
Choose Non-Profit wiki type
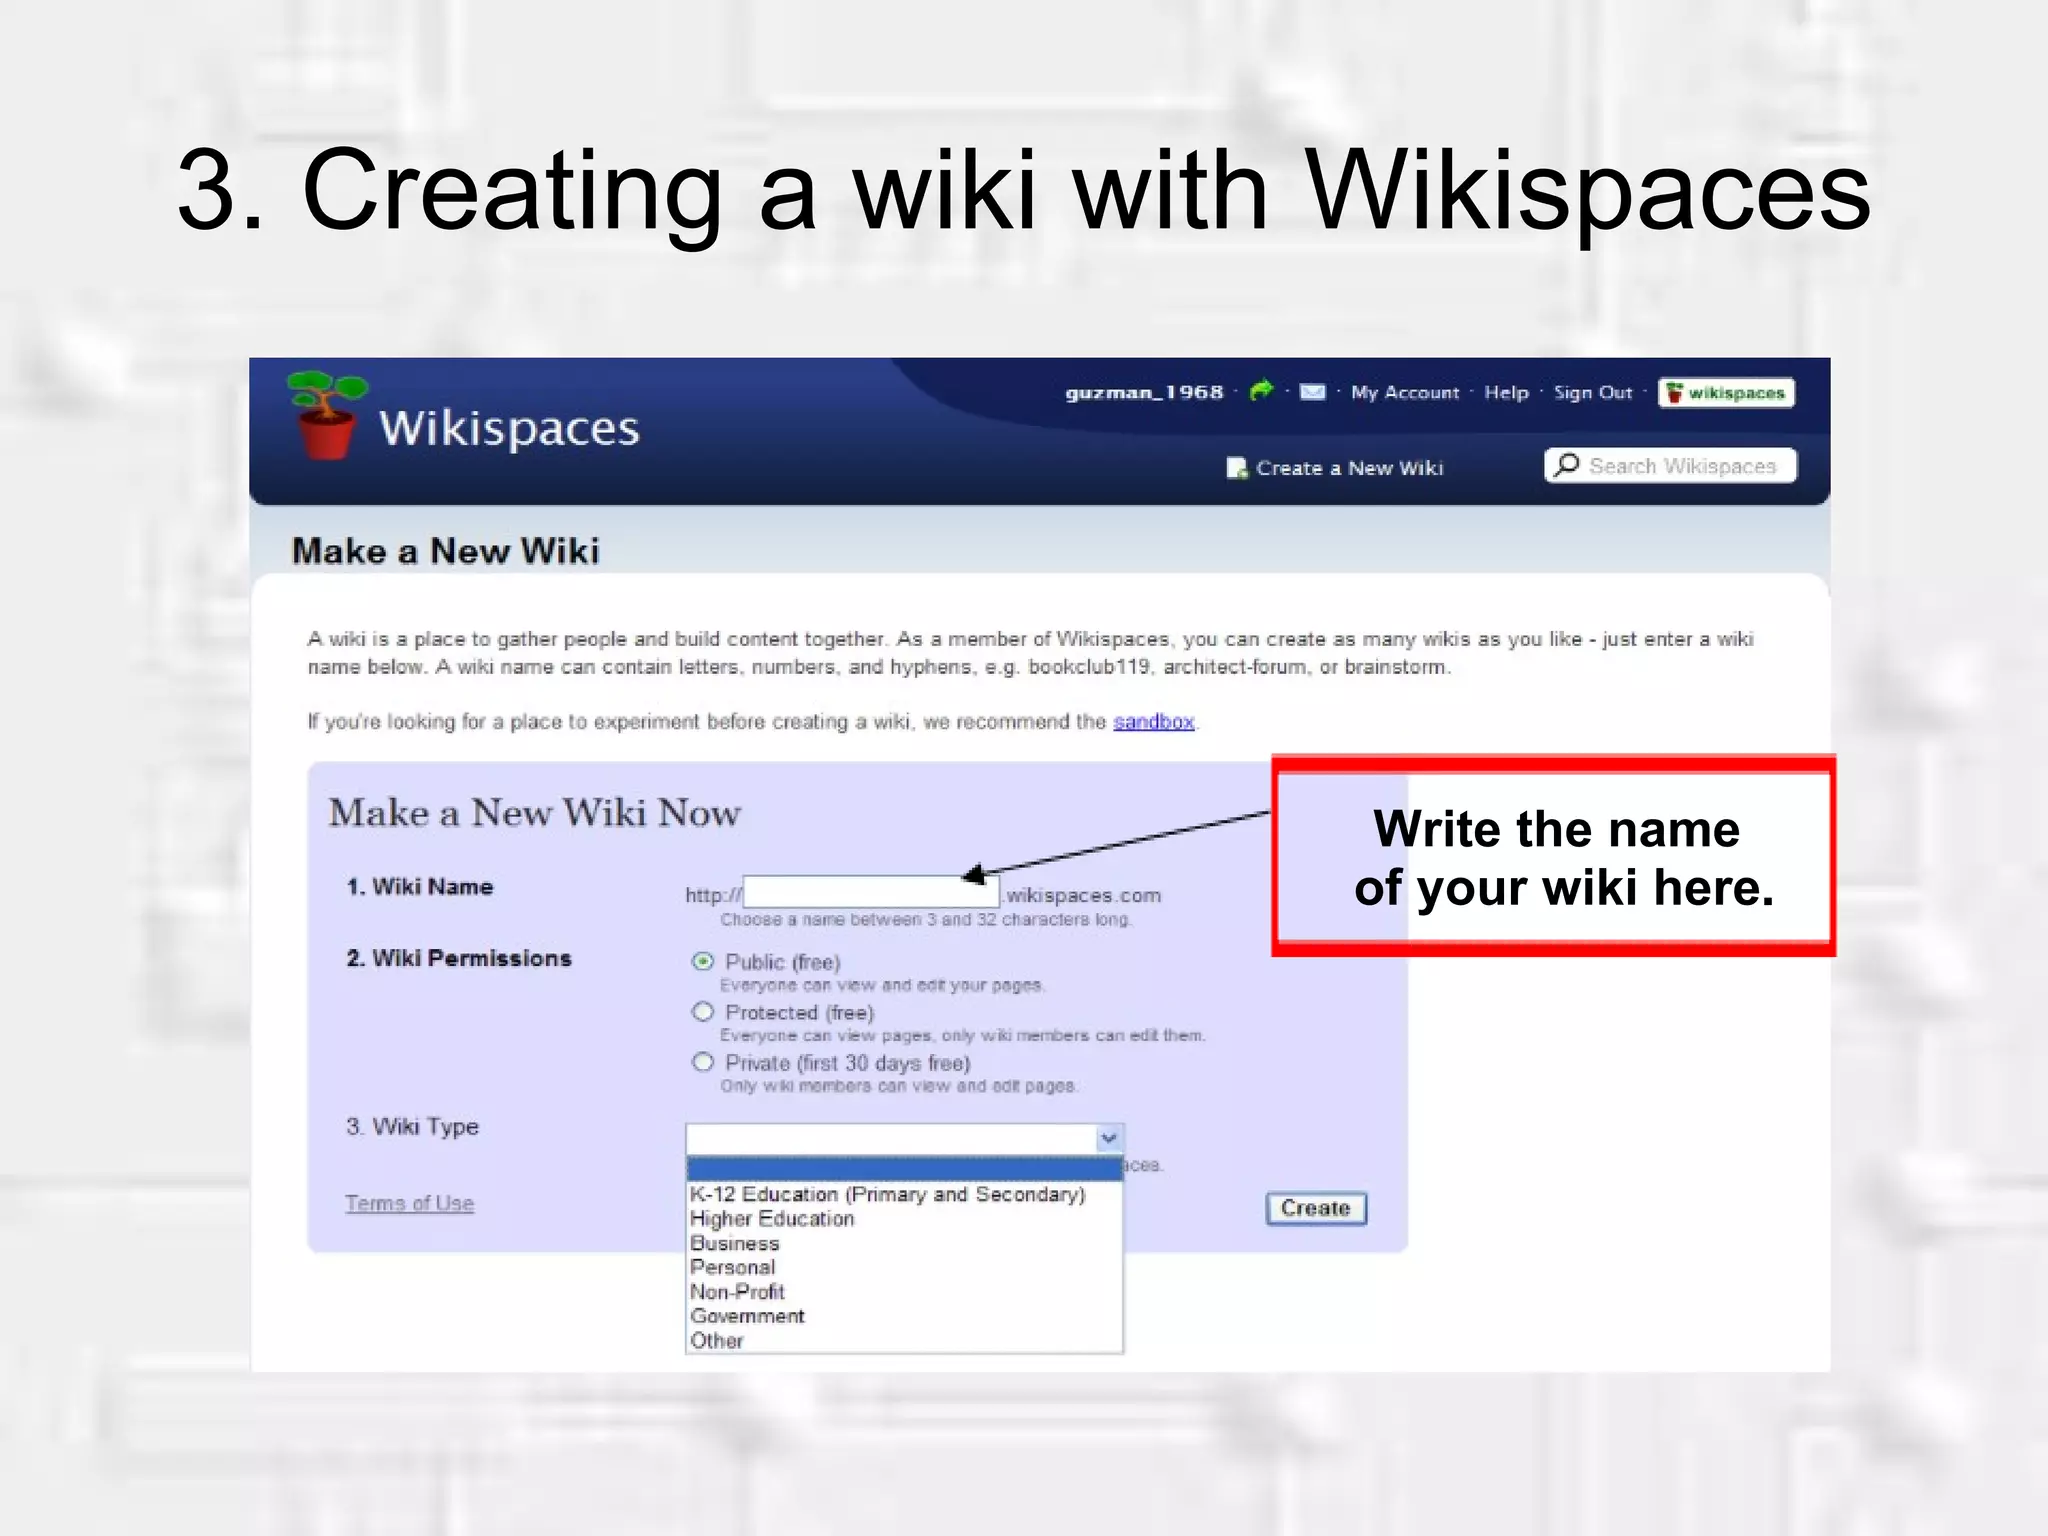click(x=904, y=1292)
